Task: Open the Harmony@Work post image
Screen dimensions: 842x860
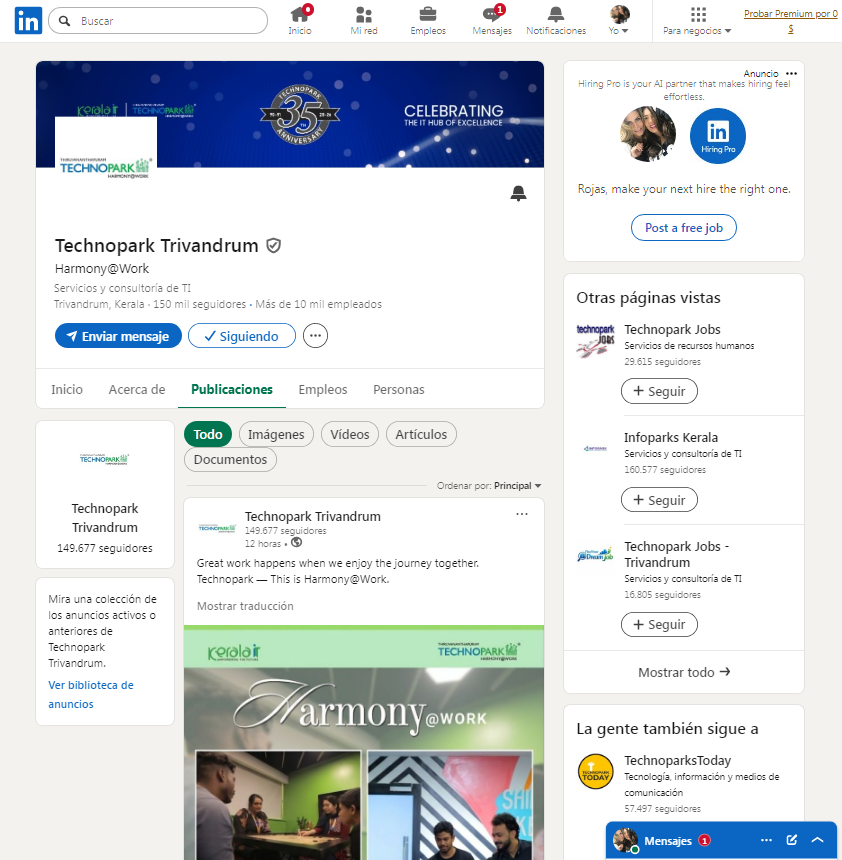Action: [364, 743]
